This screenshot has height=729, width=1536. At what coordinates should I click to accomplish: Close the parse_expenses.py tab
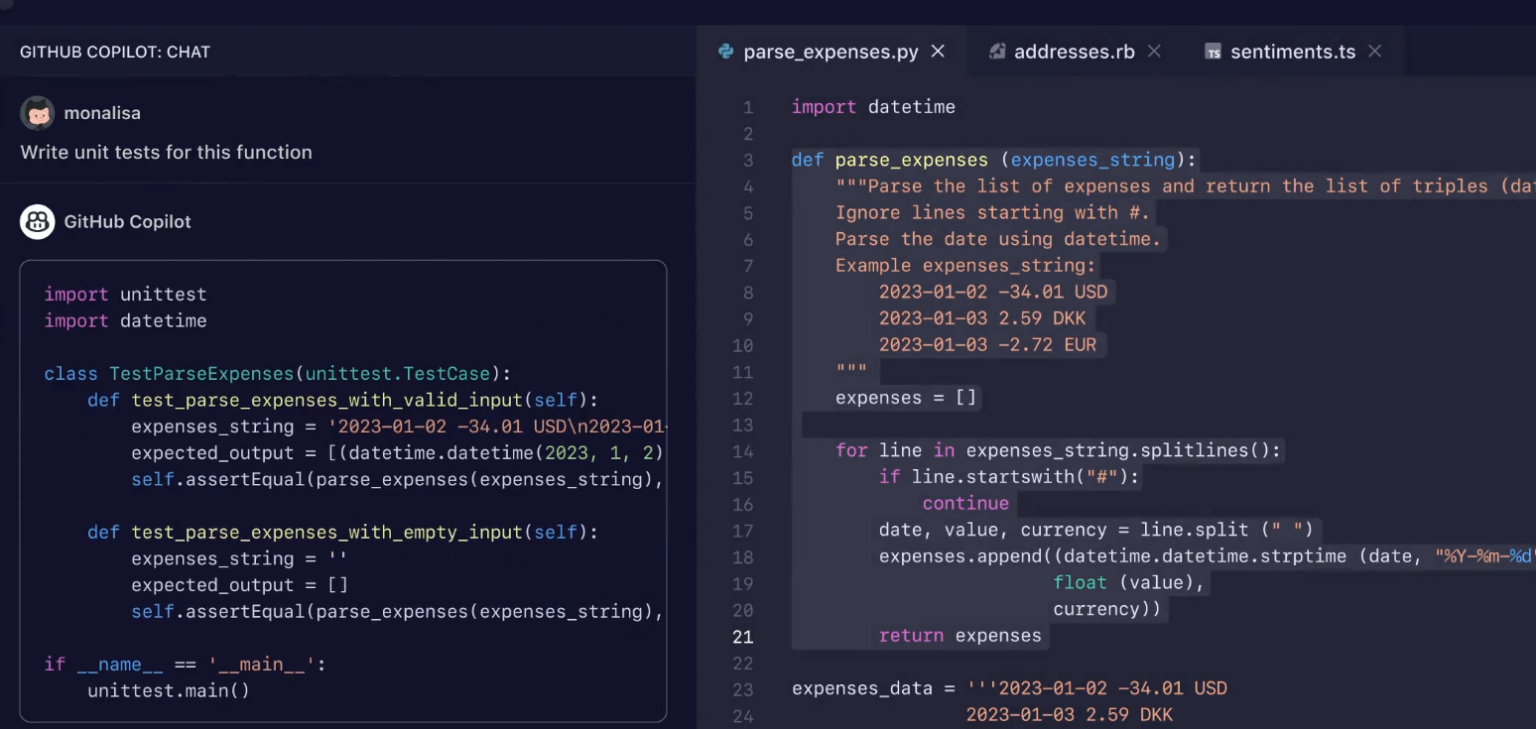tap(937, 50)
